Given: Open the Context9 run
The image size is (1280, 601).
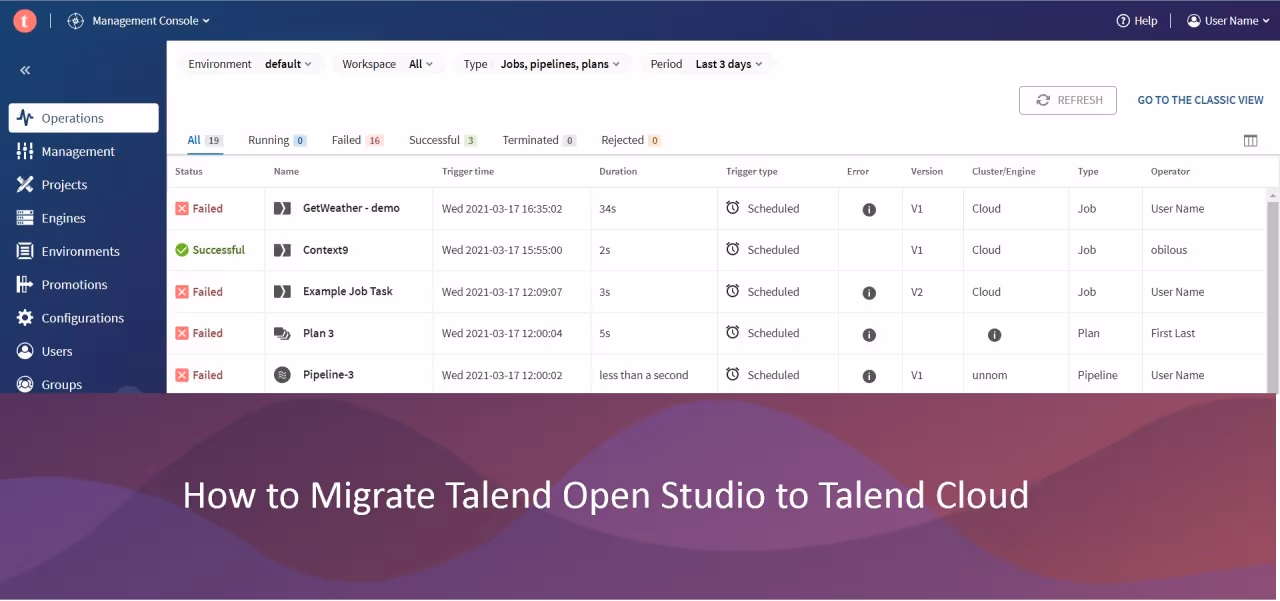Looking at the screenshot, I should [x=325, y=250].
